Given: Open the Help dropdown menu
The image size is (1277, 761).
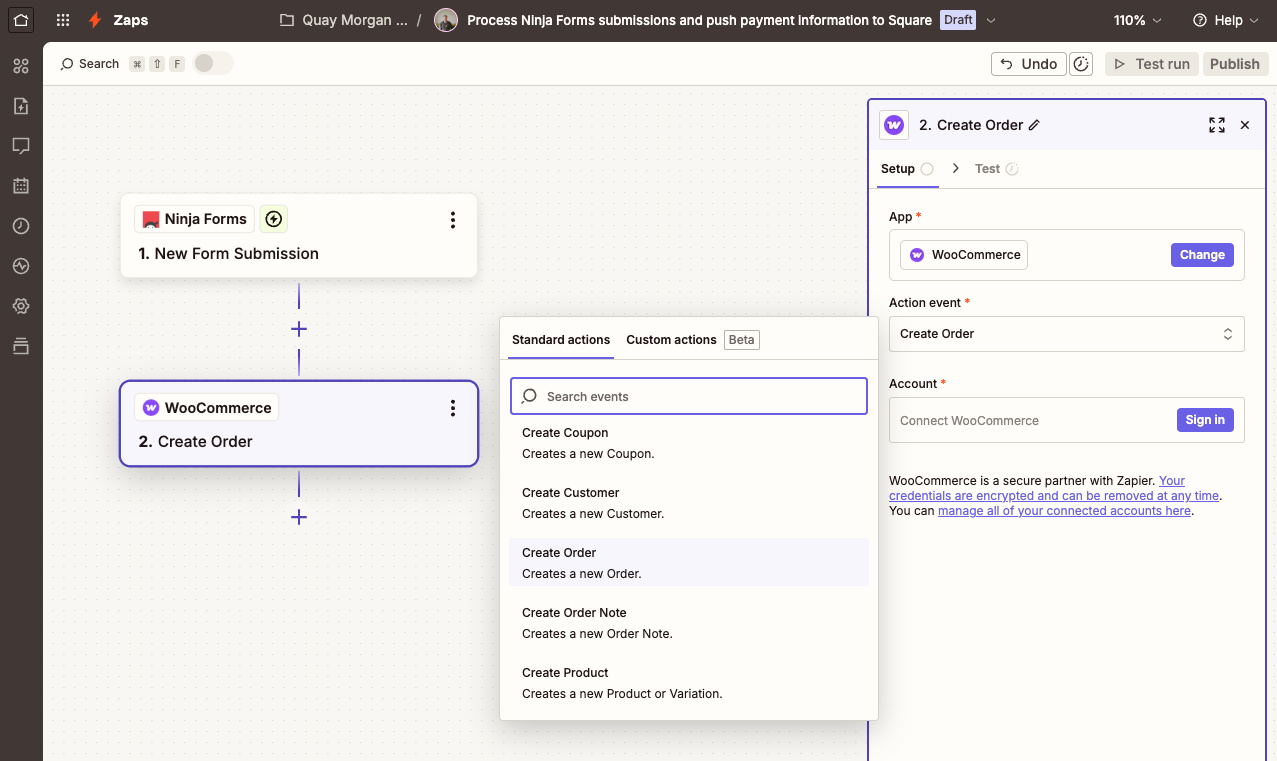Looking at the screenshot, I should click(x=1226, y=20).
